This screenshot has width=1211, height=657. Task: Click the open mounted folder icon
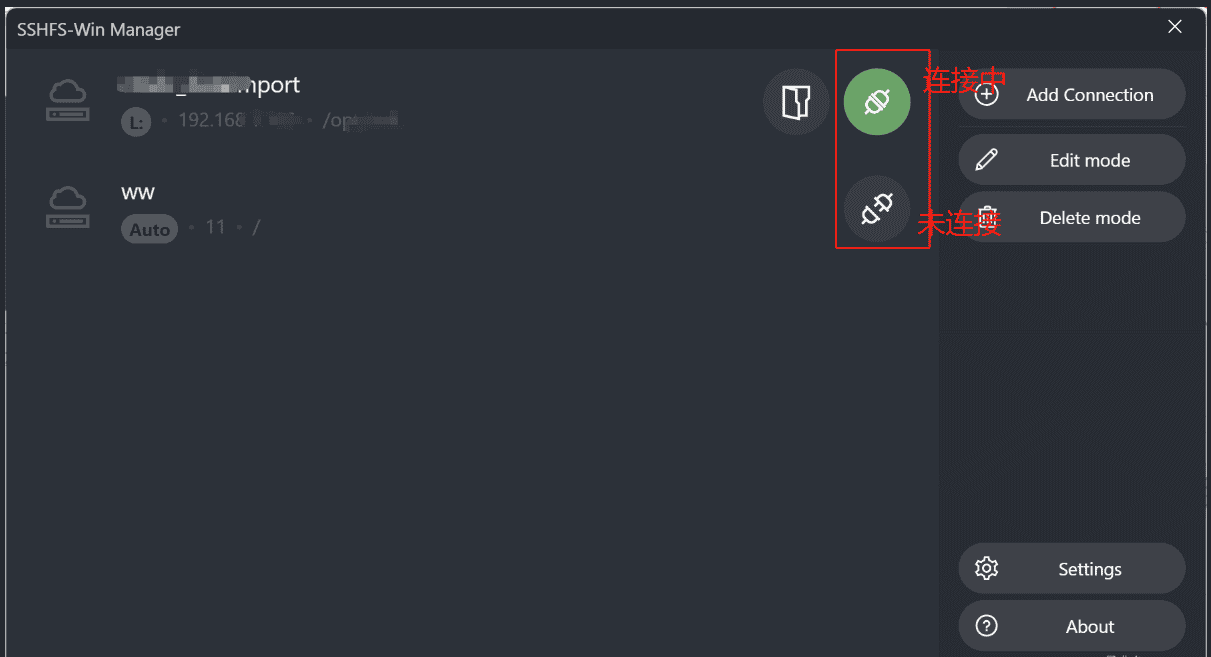795,101
